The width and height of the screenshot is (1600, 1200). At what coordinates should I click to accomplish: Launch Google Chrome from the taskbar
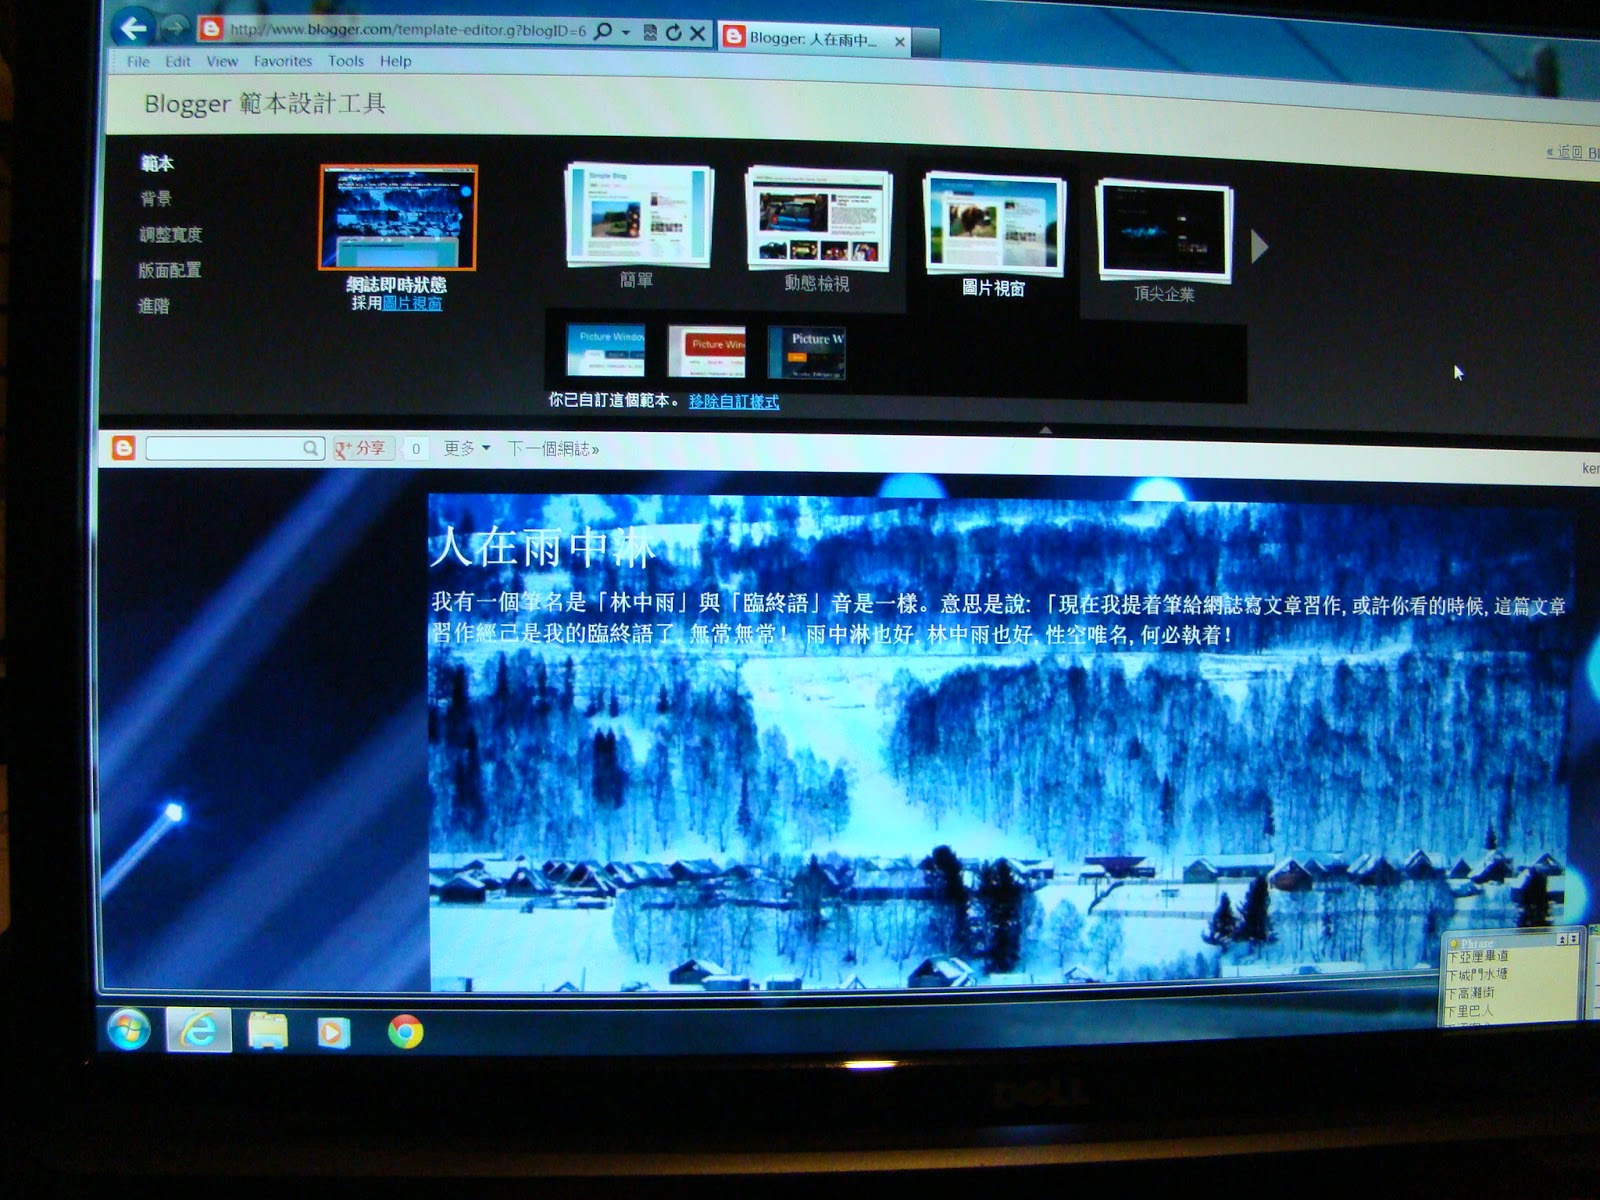tap(405, 1032)
